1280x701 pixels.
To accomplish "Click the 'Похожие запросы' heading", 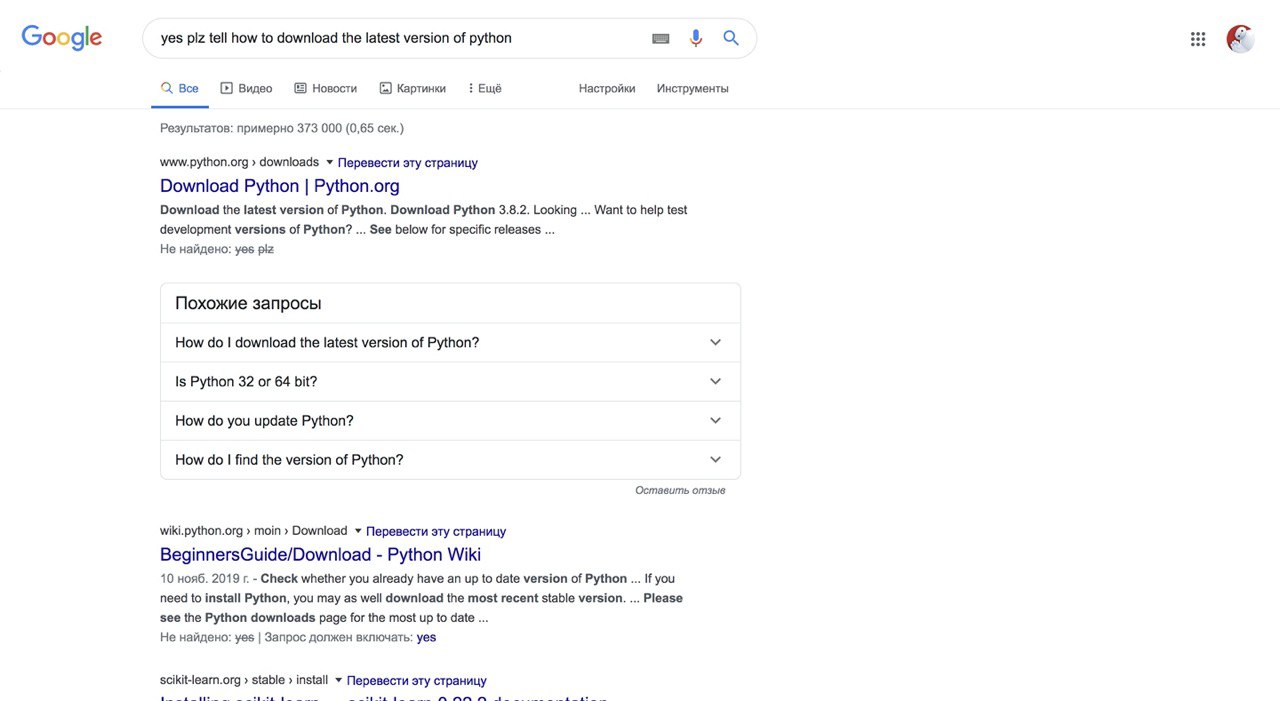I will 248,303.
